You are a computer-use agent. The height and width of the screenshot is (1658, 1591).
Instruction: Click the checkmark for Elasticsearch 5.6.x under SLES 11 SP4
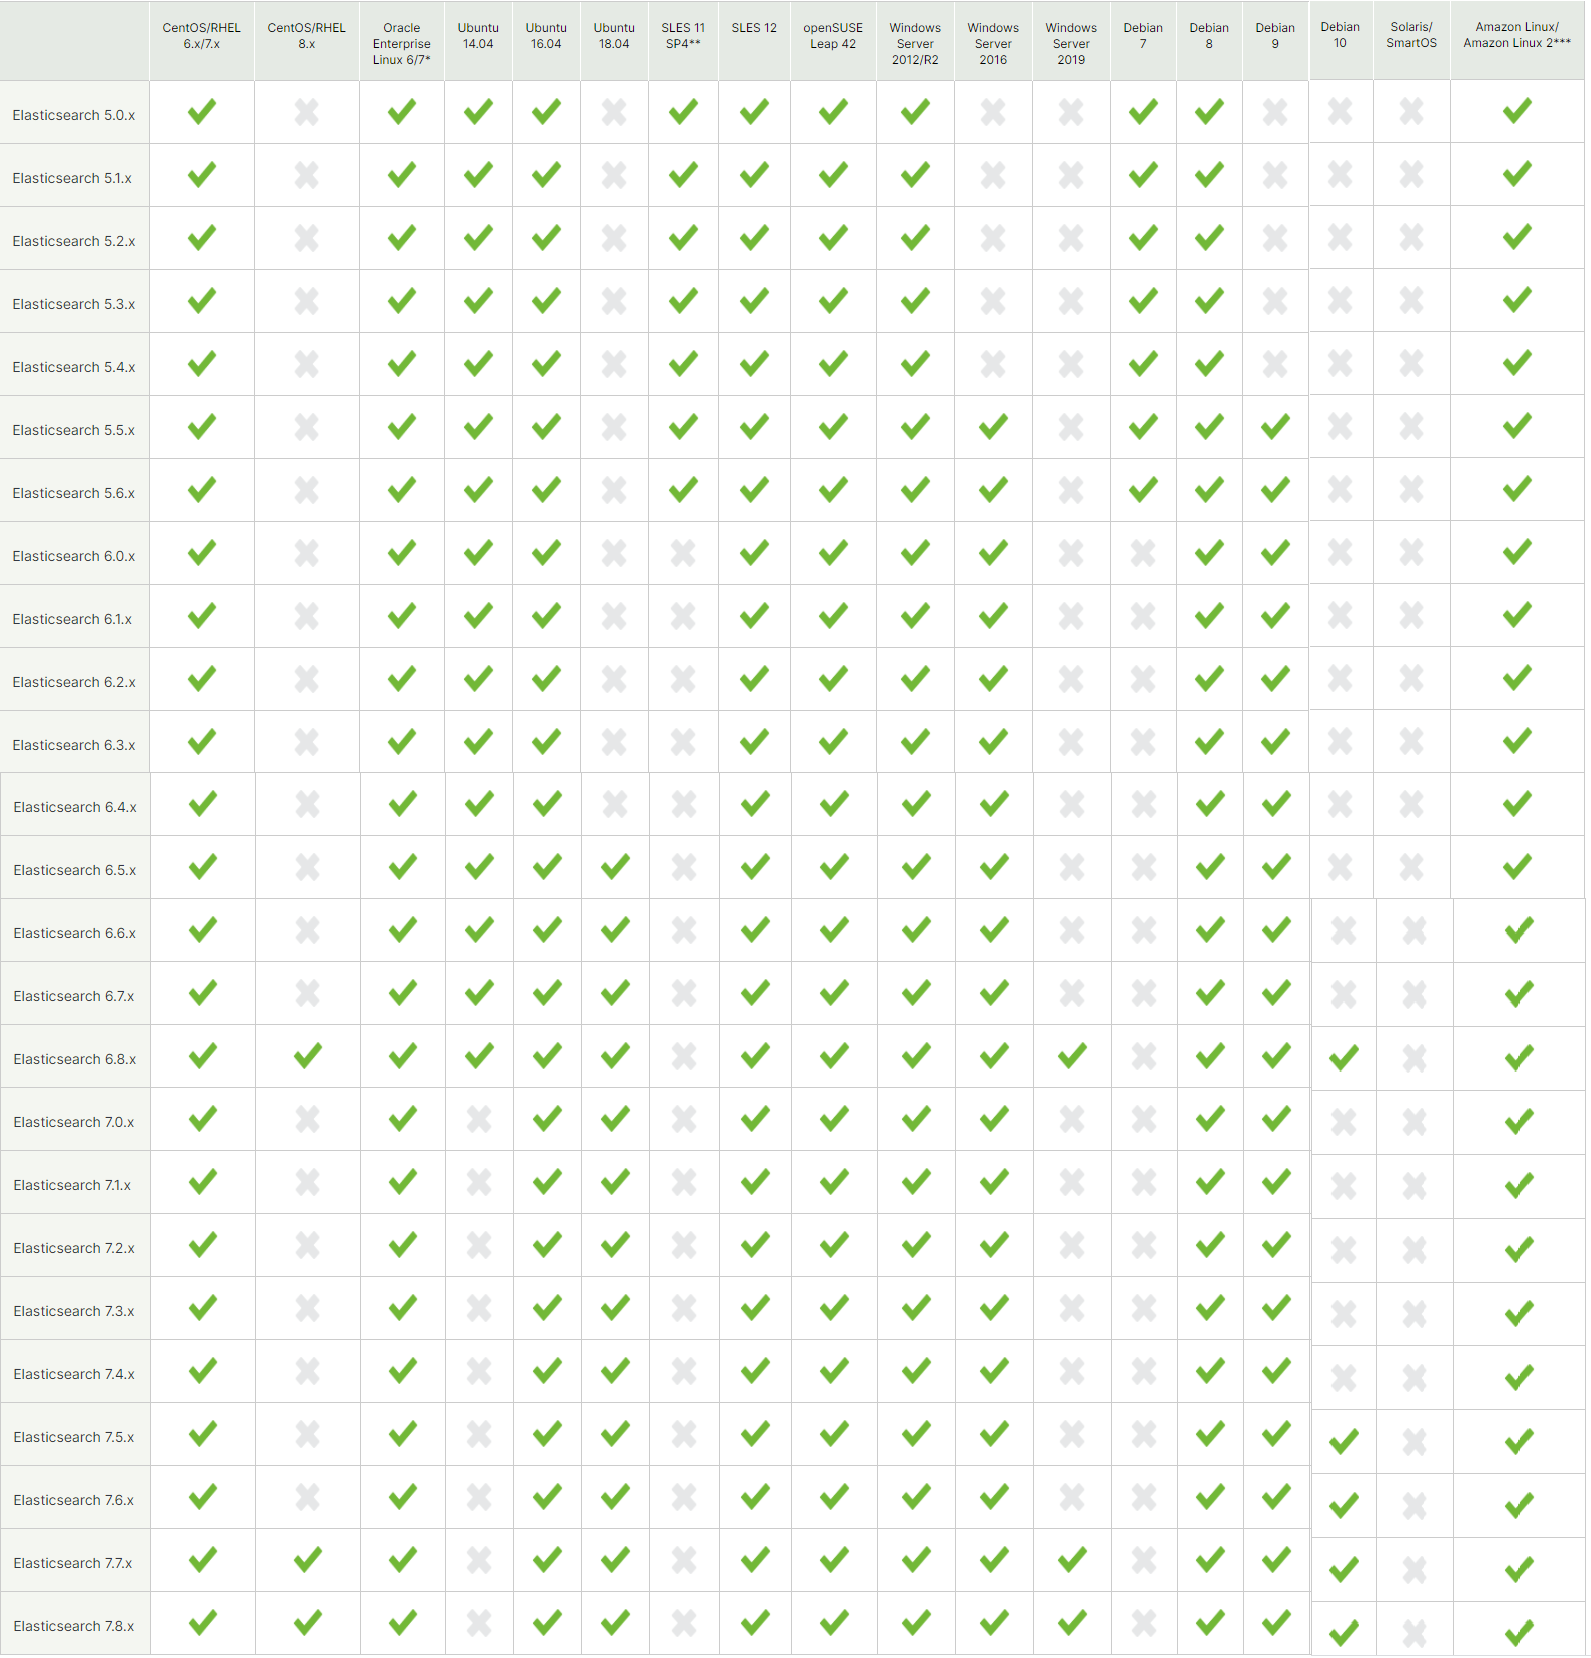[x=683, y=490]
